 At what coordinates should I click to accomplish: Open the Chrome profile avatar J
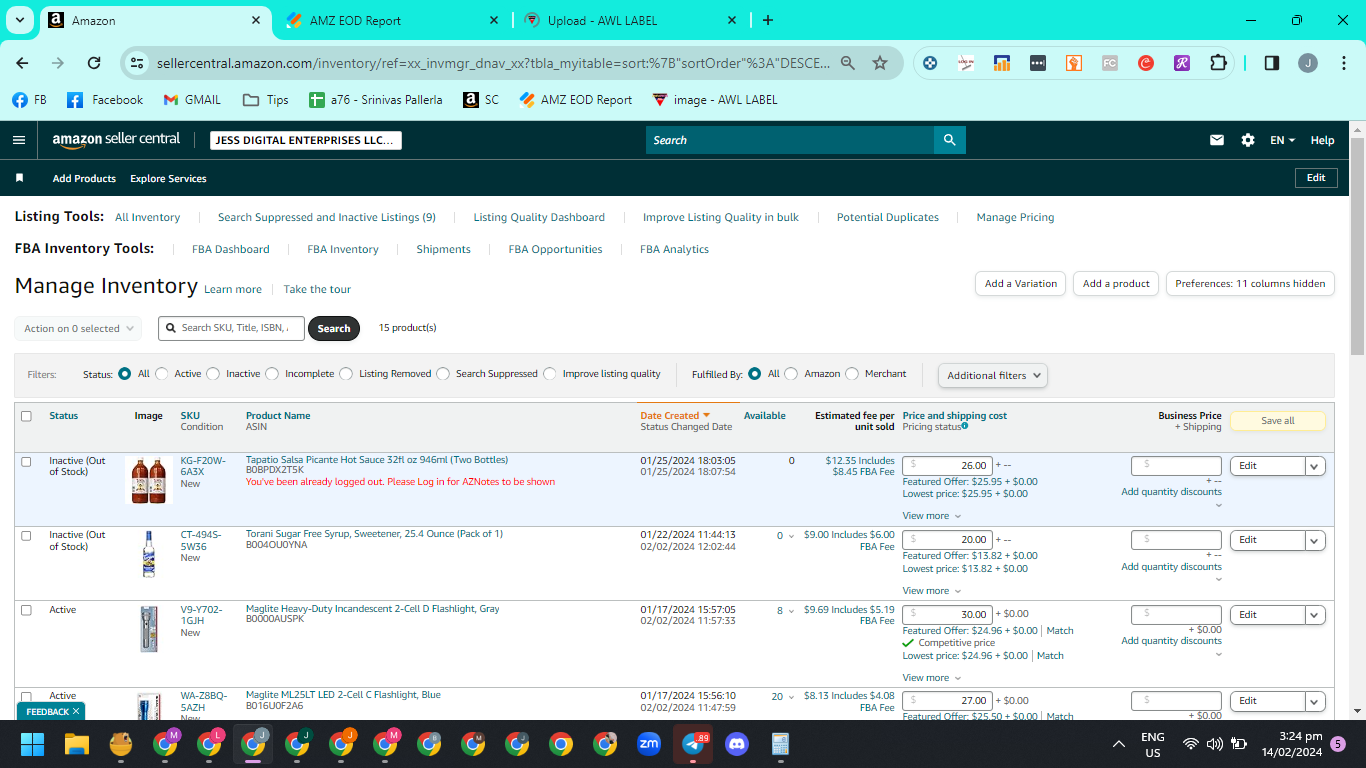[1308, 63]
